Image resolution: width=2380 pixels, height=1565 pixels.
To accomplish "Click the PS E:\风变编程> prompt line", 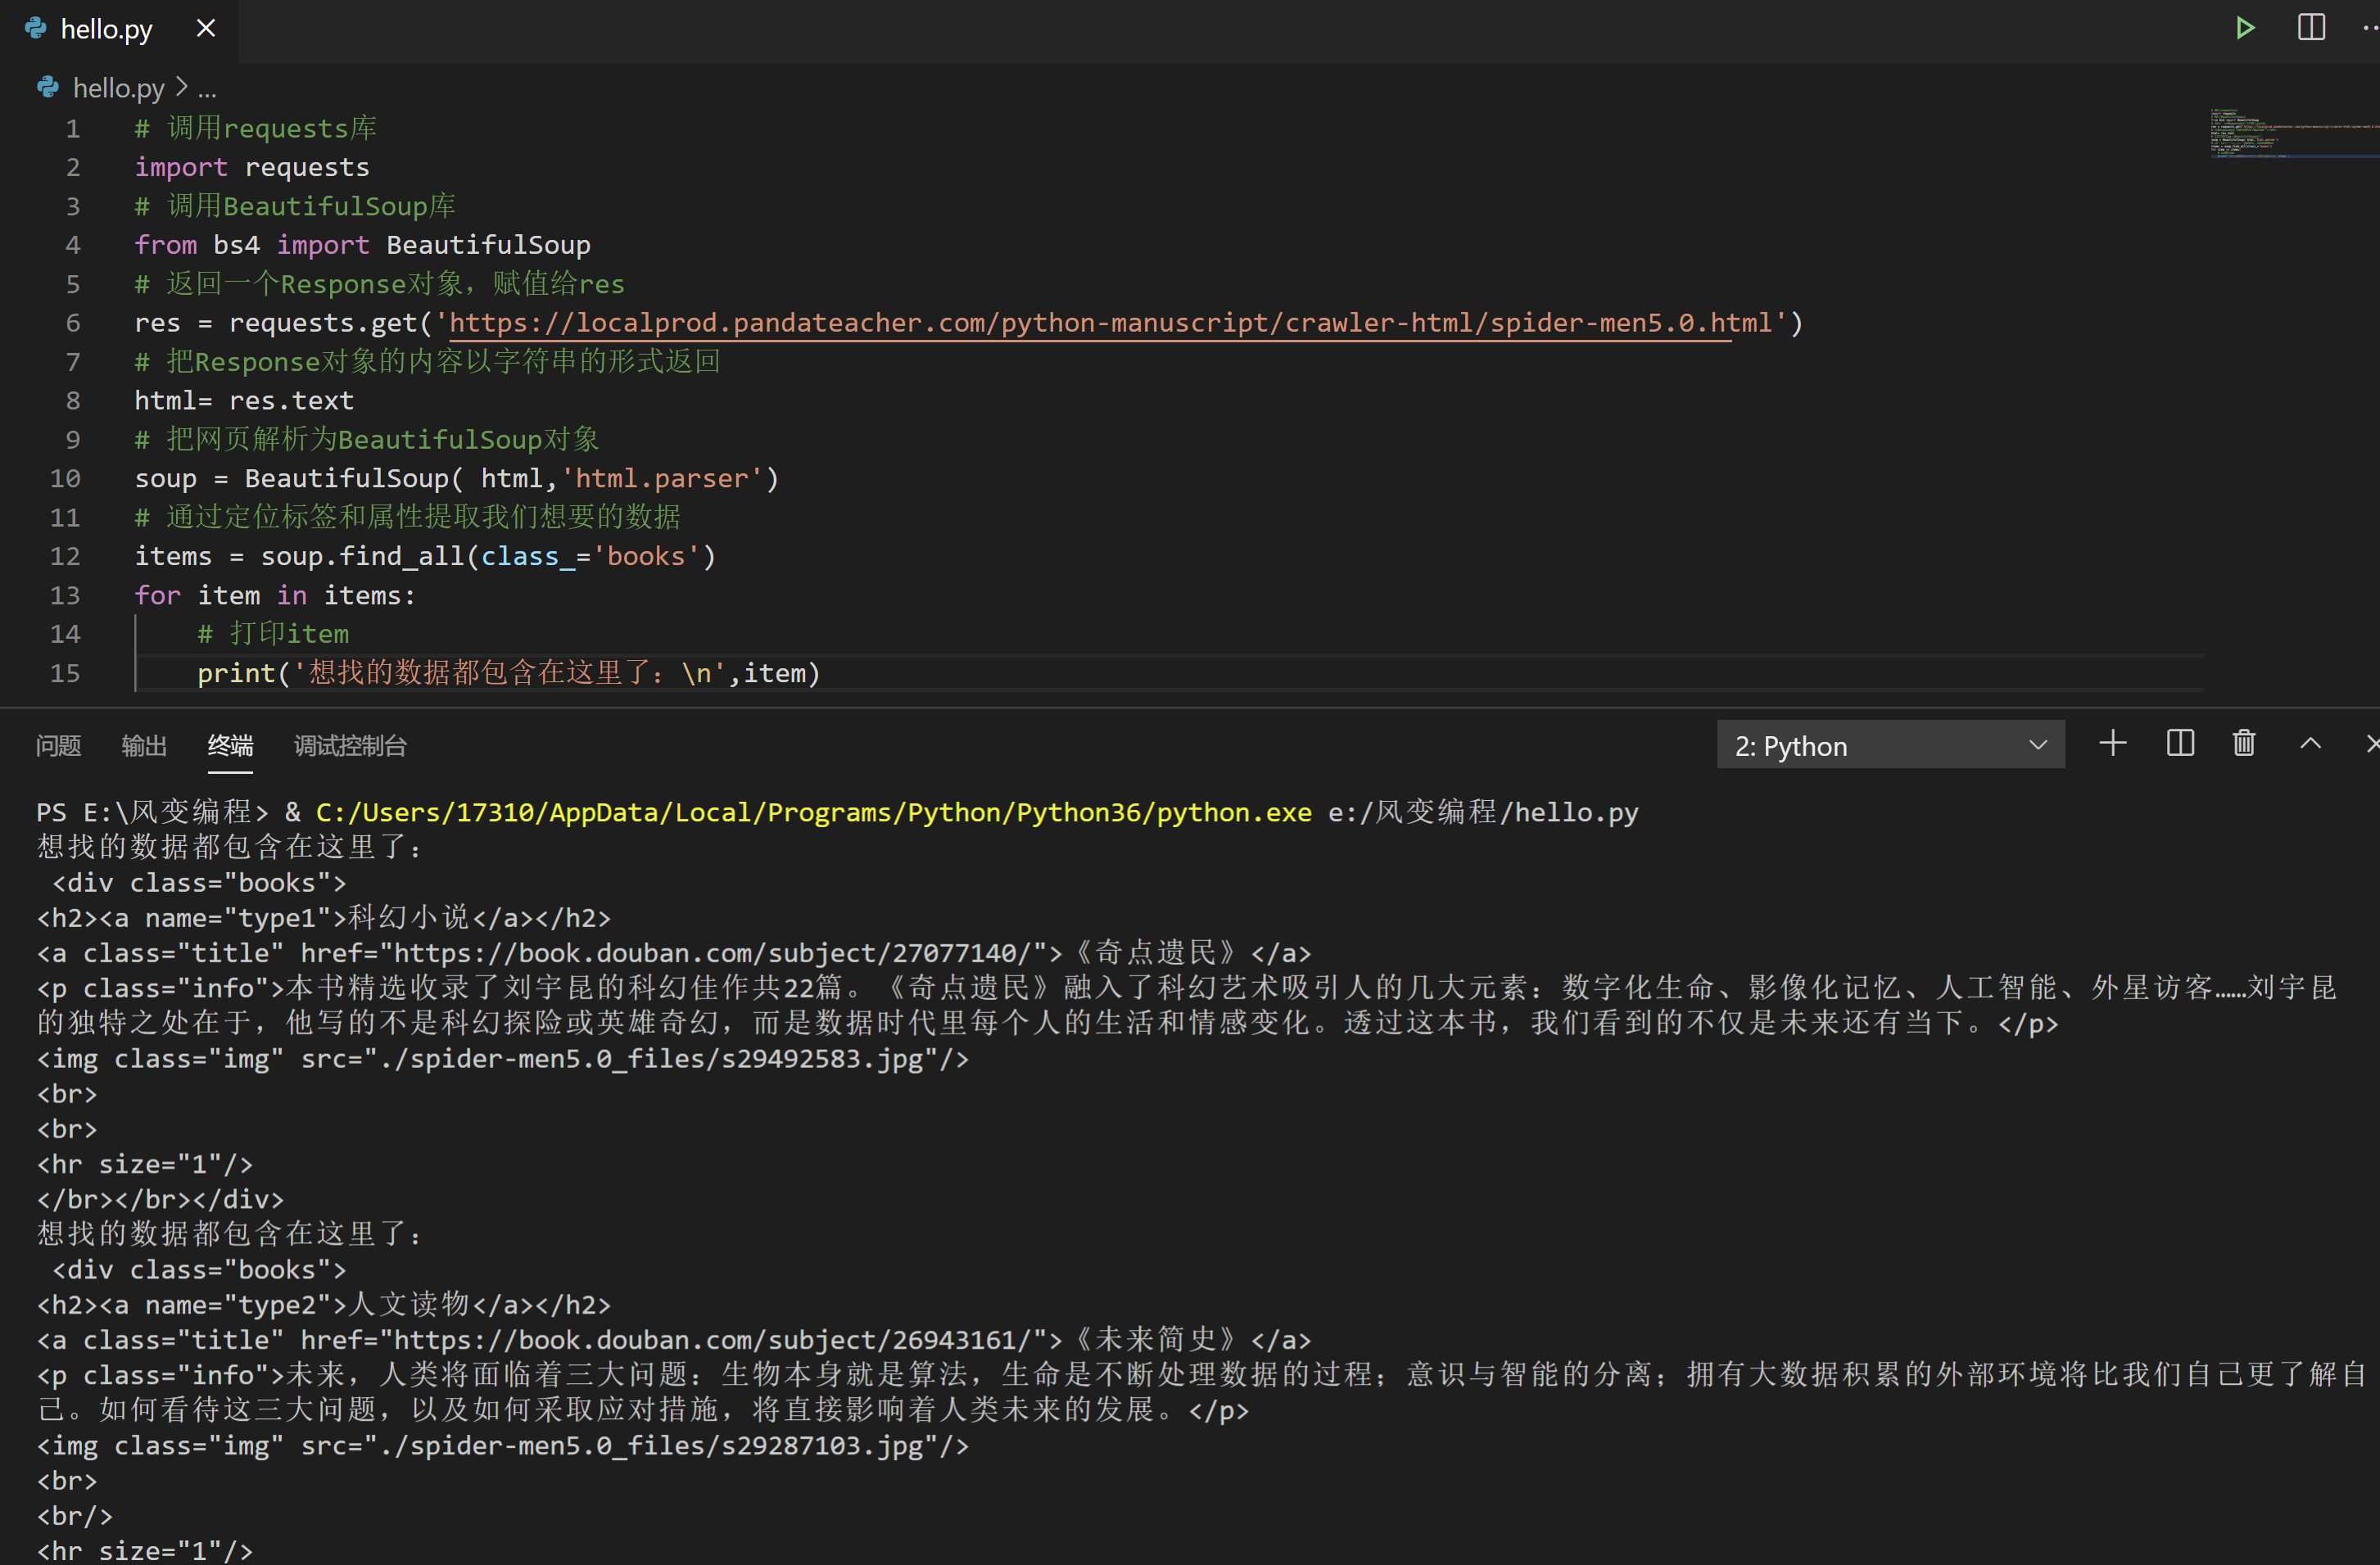I will (838, 812).
